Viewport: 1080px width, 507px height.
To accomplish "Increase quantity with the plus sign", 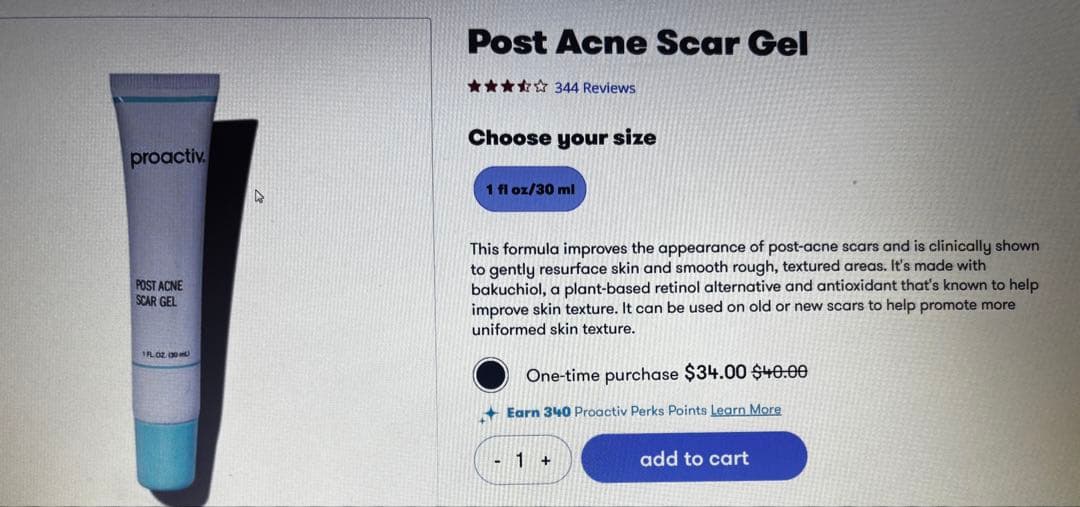I will pos(545,460).
